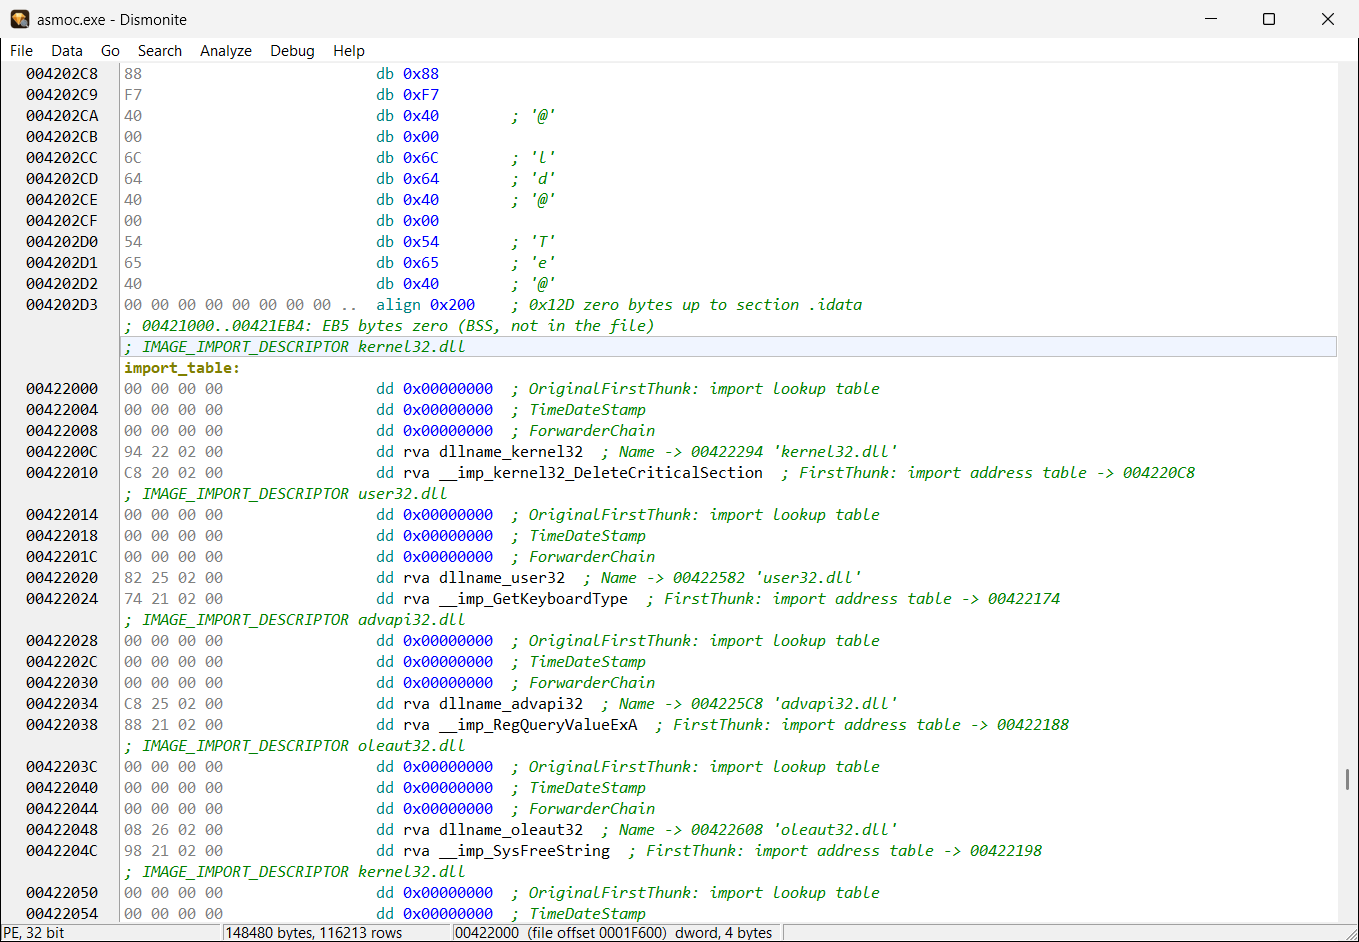Click the dllname_user32 symbol reference
Screen dimensions: 1359x942
click(502, 578)
